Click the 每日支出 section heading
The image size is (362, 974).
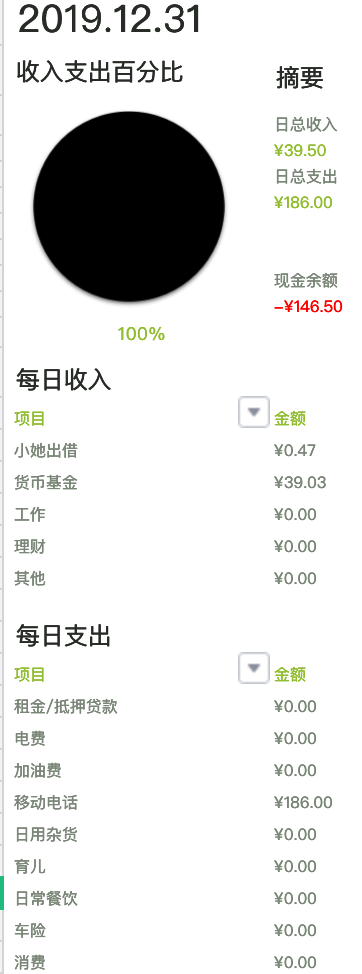click(63, 637)
